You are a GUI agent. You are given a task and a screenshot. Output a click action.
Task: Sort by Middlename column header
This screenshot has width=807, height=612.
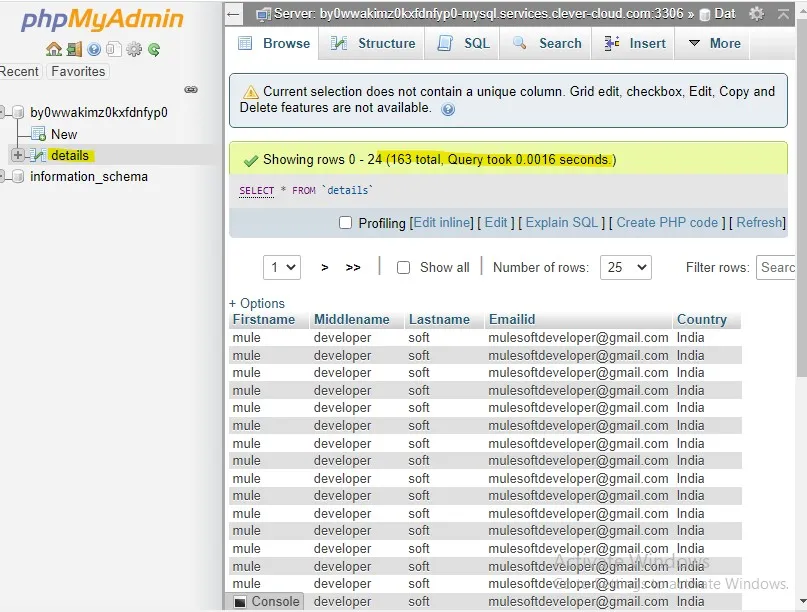352,320
